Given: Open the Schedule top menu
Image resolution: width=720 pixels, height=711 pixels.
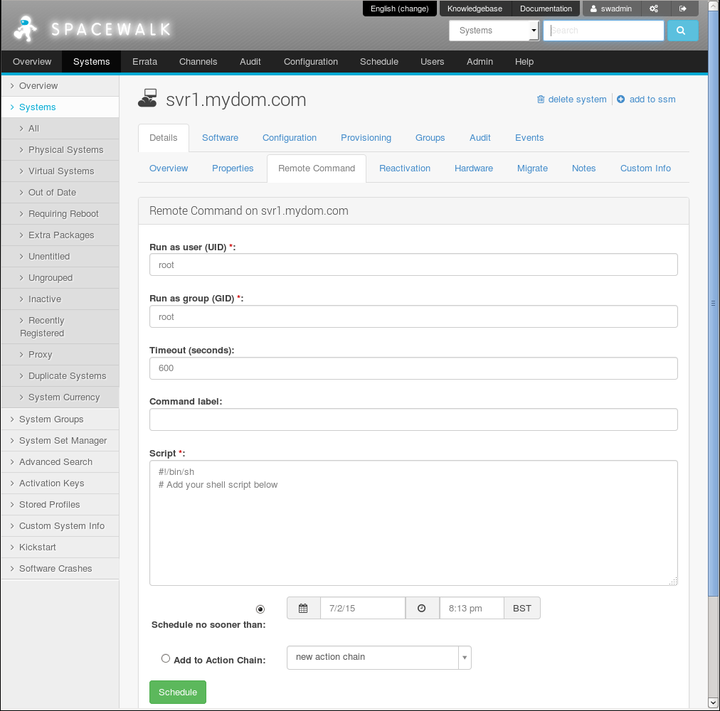Looking at the screenshot, I should pyautogui.click(x=379, y=62).
